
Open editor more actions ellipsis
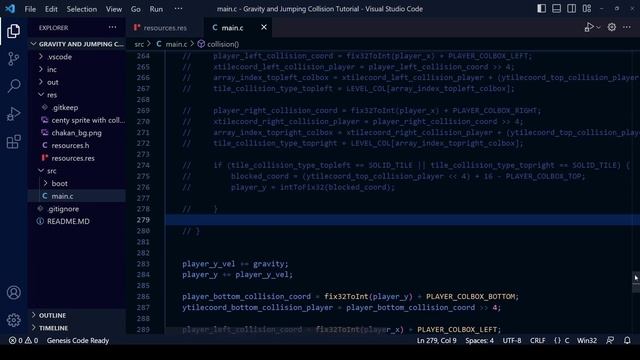click(x=627, y=27)
